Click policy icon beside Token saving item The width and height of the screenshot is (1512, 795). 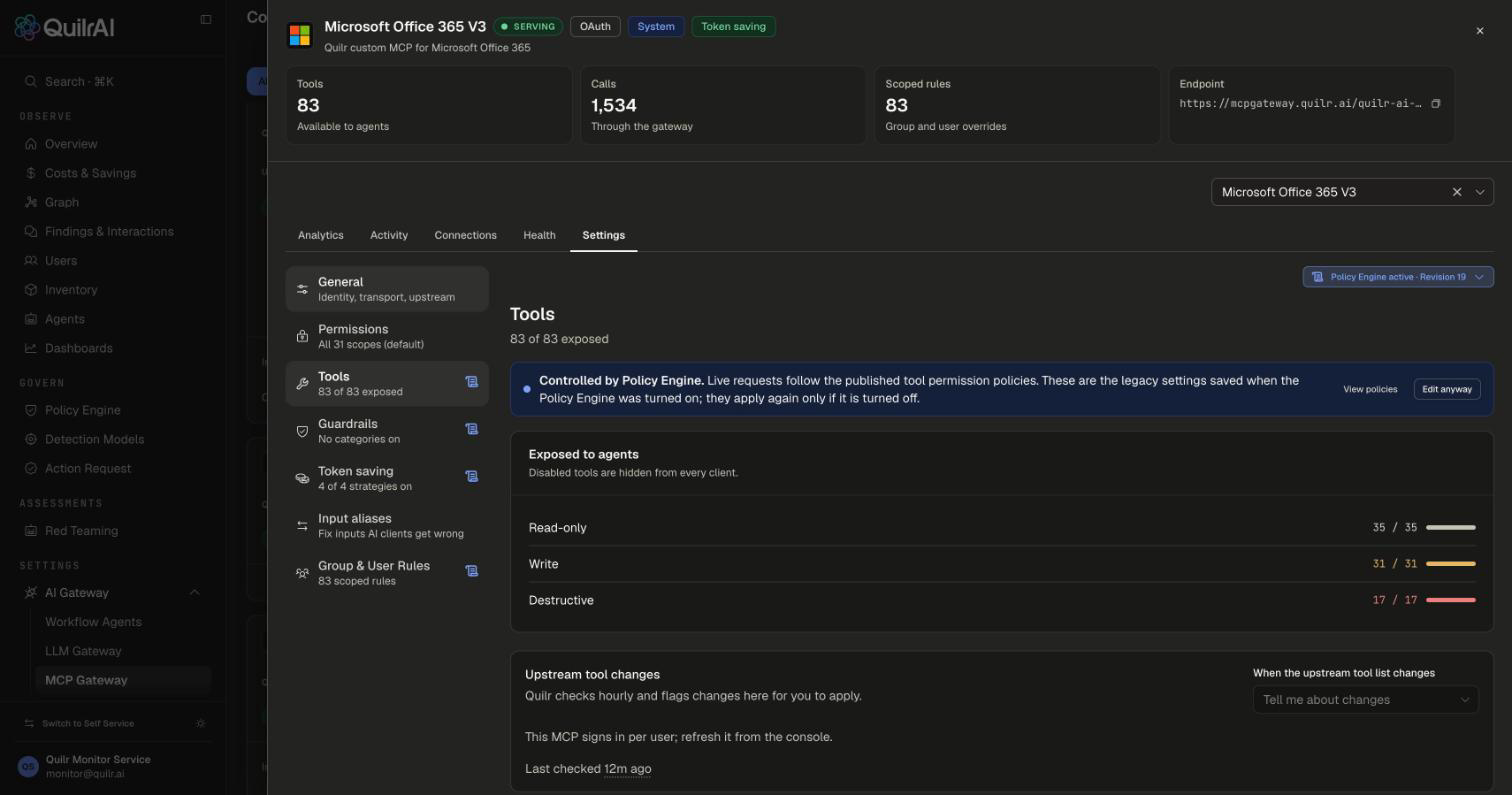tap(471, 476)
